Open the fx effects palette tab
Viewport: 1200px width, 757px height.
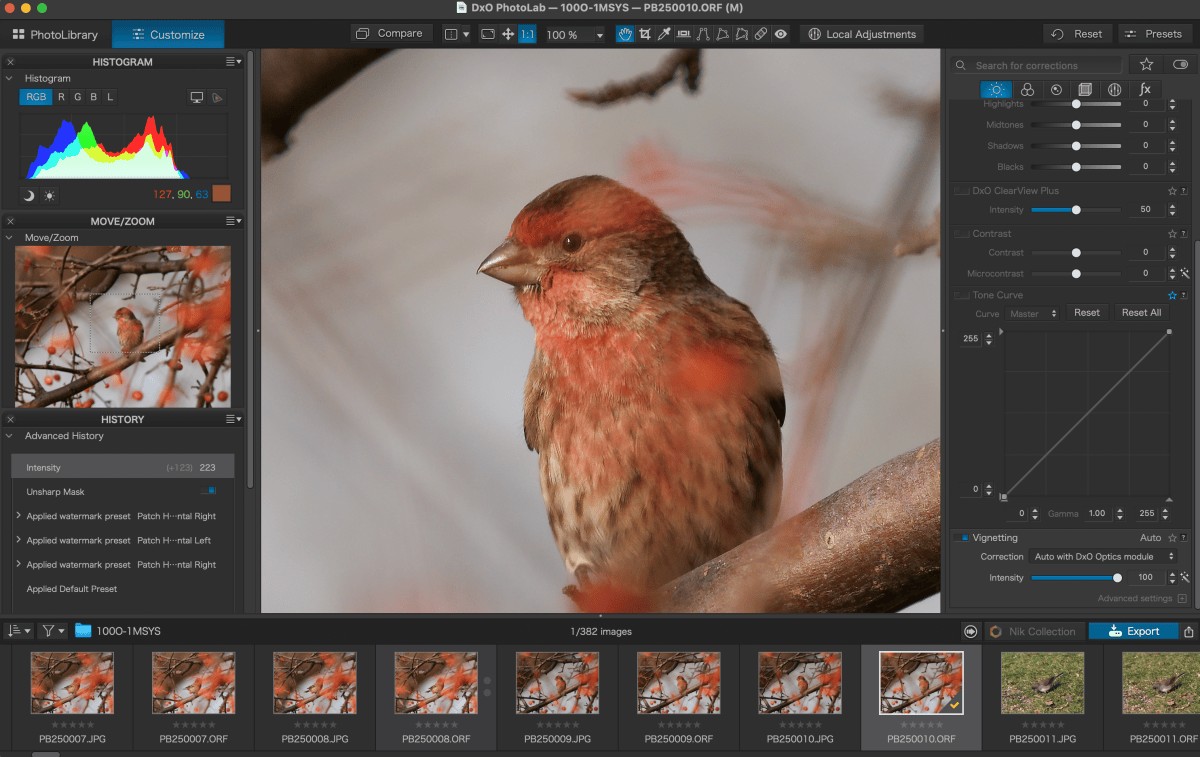pyautogui.click(x=1145, y=89)
